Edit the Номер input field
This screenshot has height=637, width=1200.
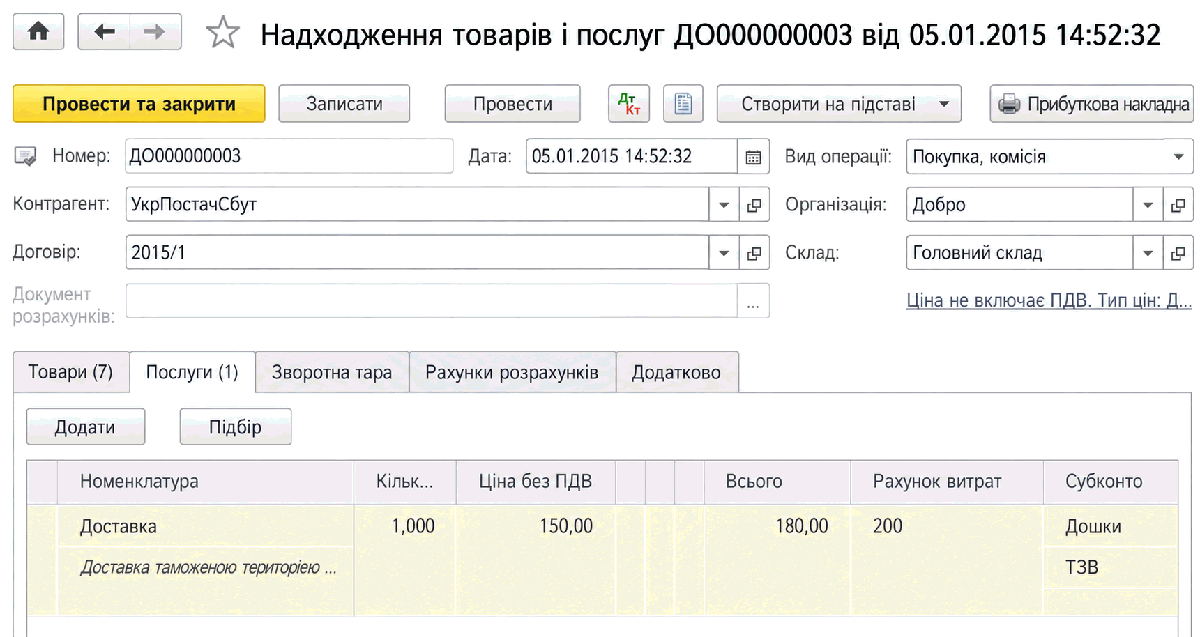point(289,156)
